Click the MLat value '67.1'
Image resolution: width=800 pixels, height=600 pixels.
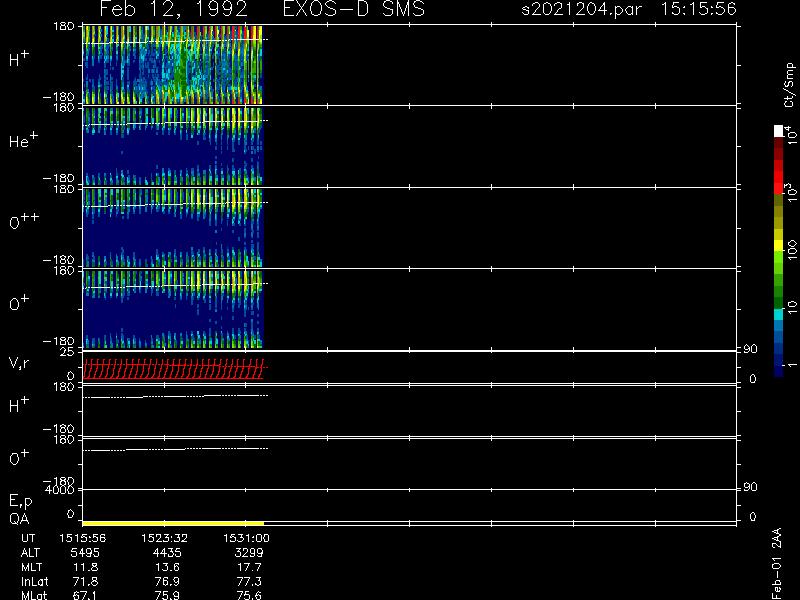coord(85,595)
